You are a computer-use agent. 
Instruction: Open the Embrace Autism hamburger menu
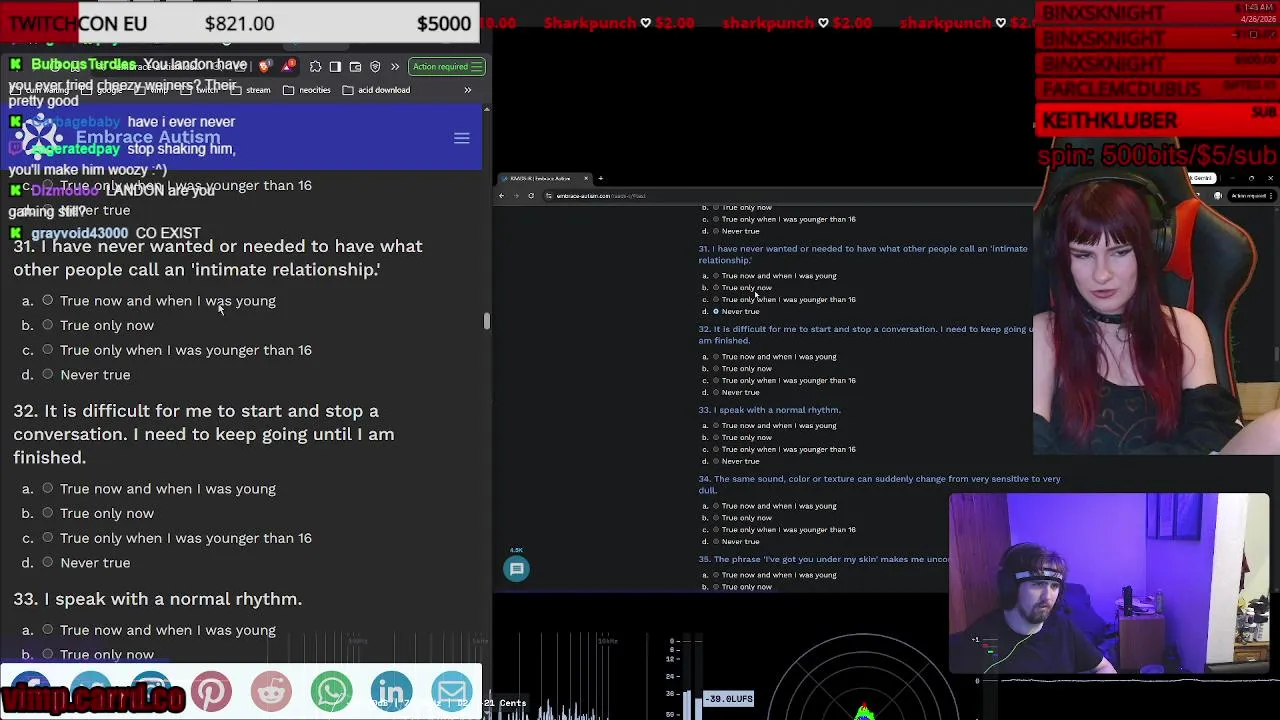click(461, 138)
